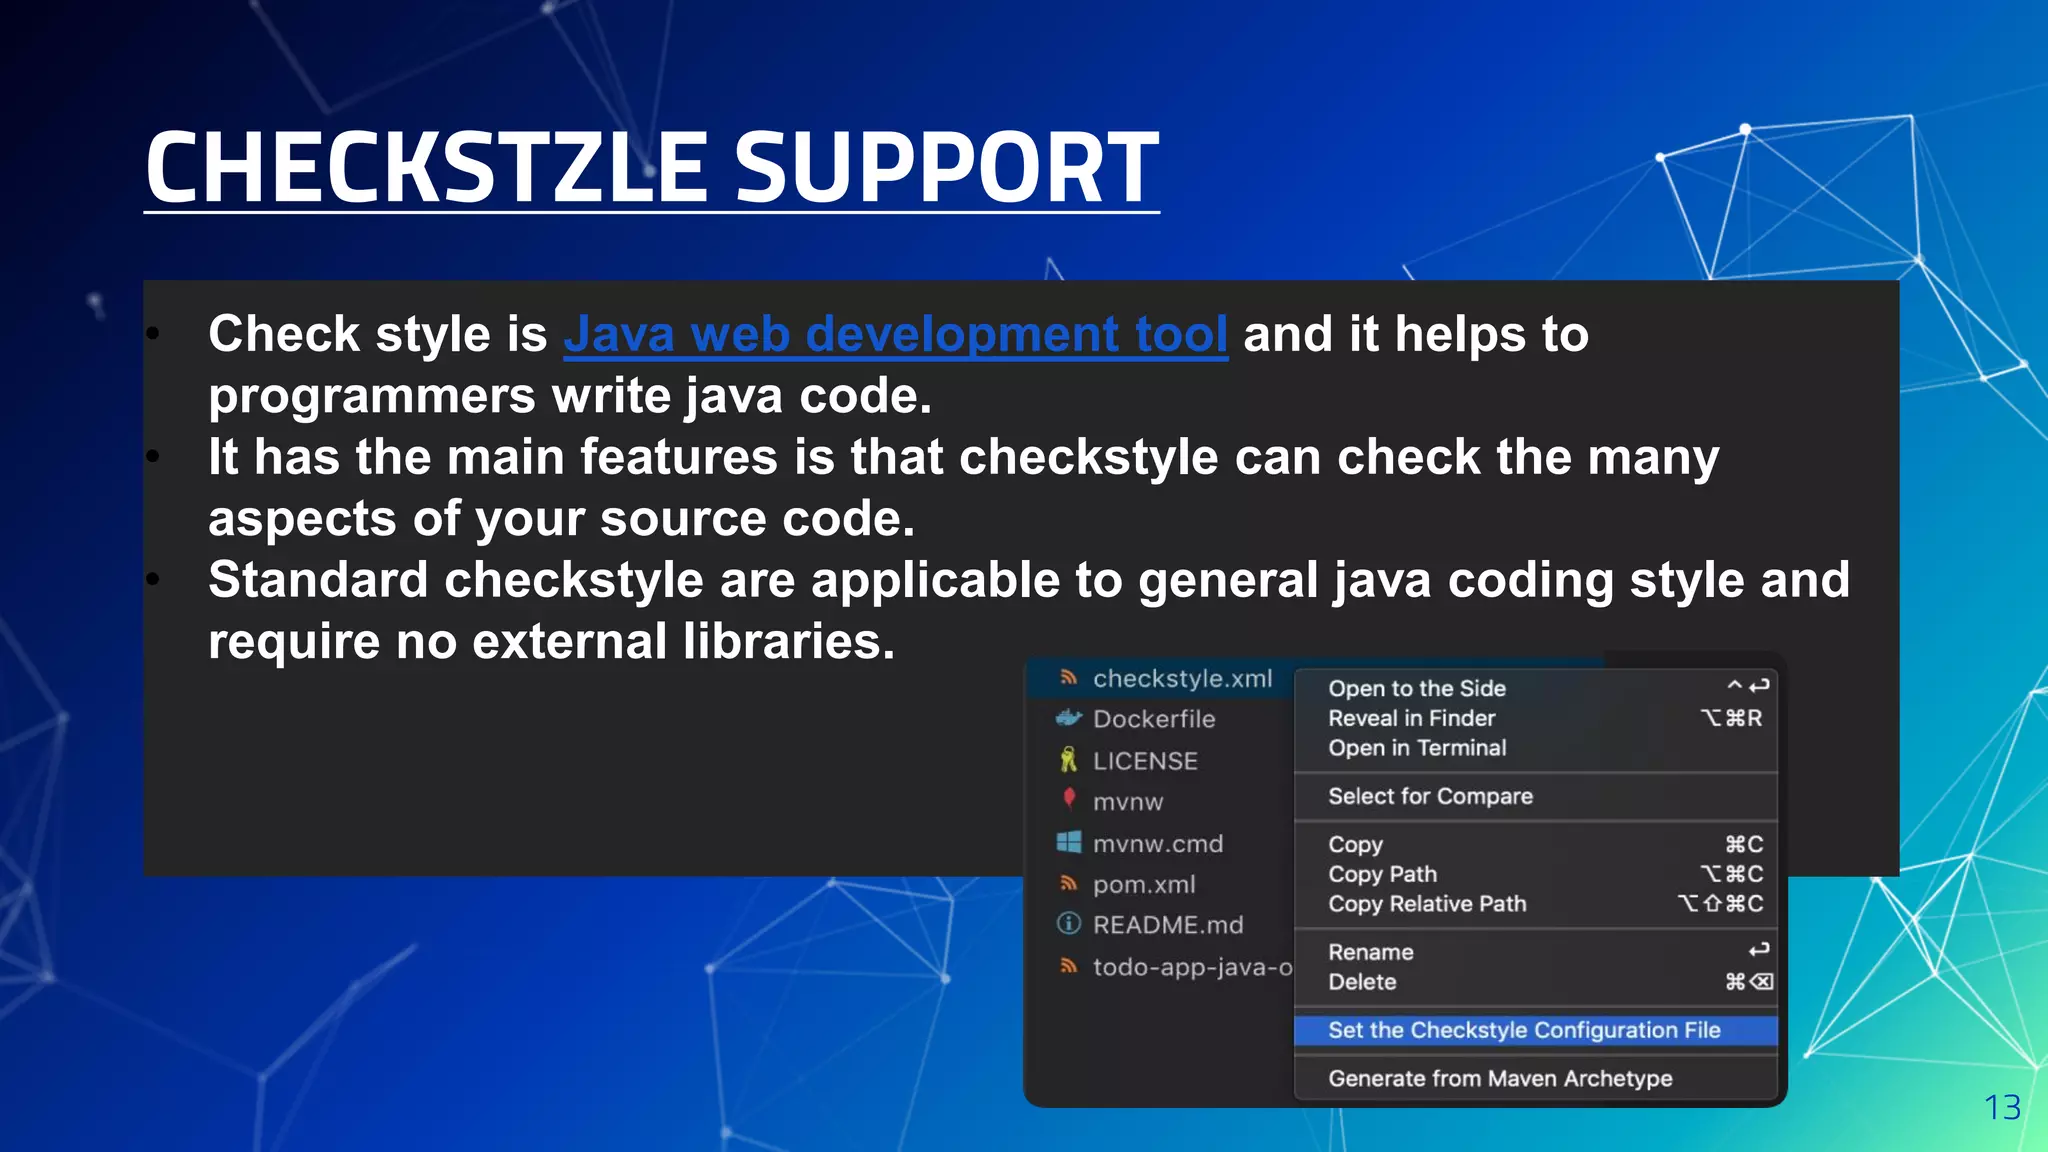Click the mvnw.cmd Windows icon

coord(1069,842)
